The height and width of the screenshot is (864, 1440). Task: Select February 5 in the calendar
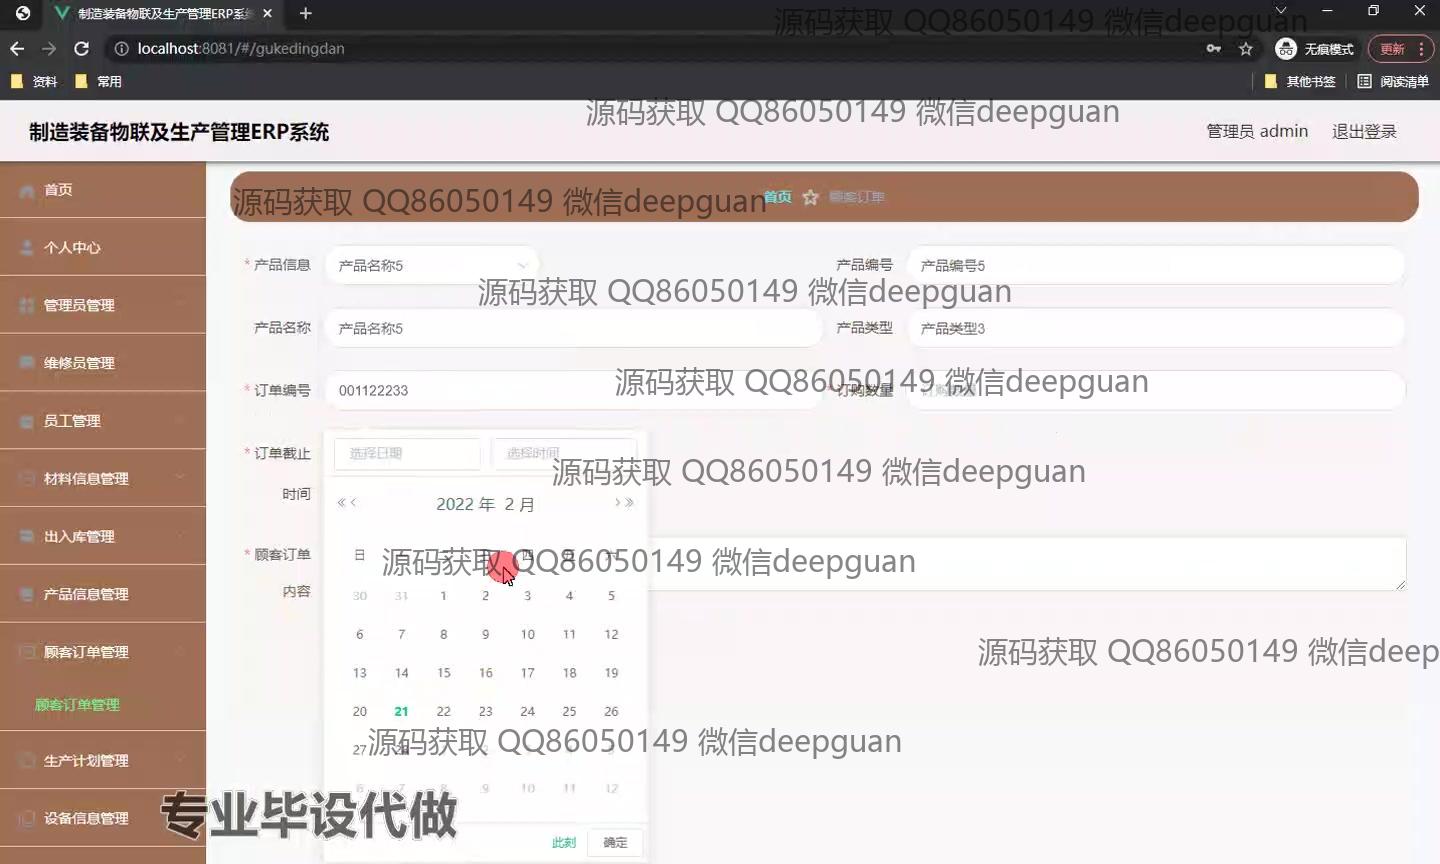[x=611, y=595]
